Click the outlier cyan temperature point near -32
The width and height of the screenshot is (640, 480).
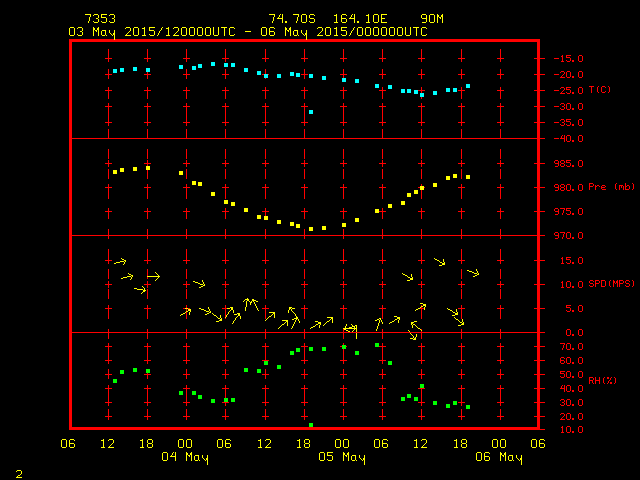pos(311,112)
